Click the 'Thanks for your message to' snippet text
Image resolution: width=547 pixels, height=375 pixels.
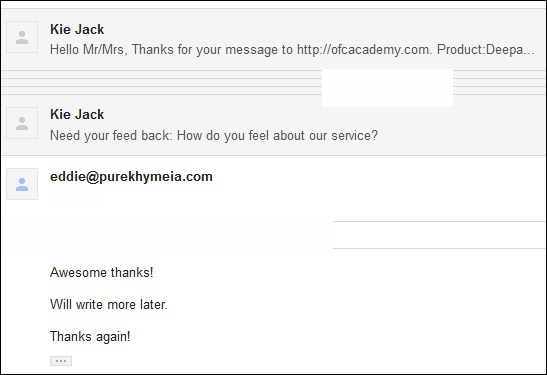(x=212, y=50)
